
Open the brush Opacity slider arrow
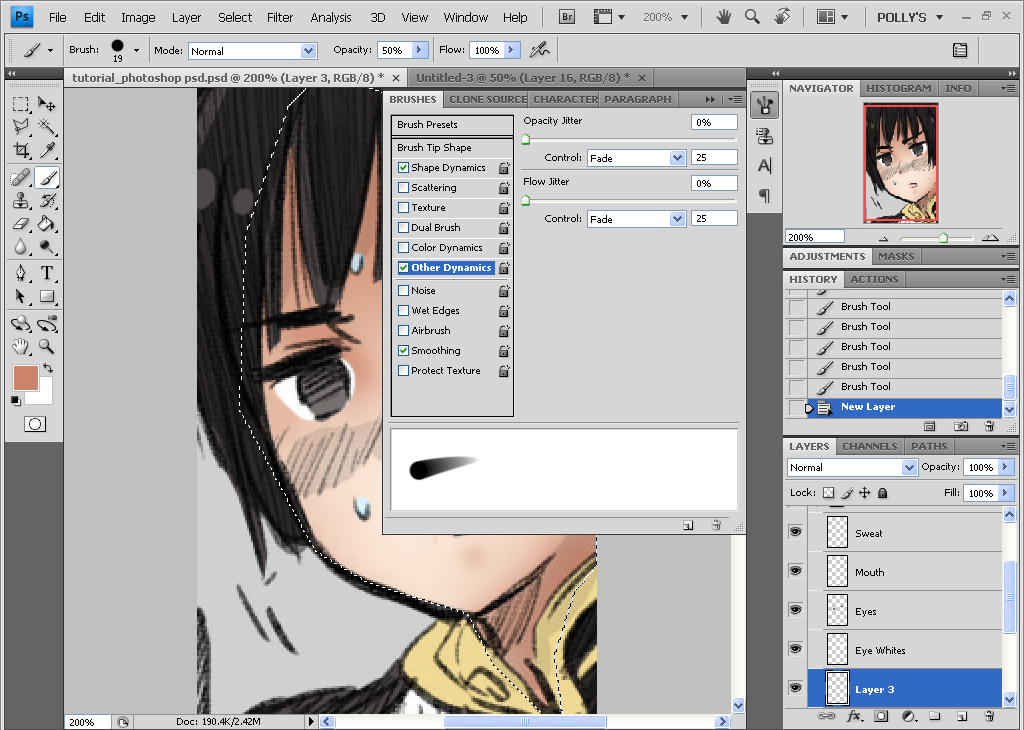419,50
